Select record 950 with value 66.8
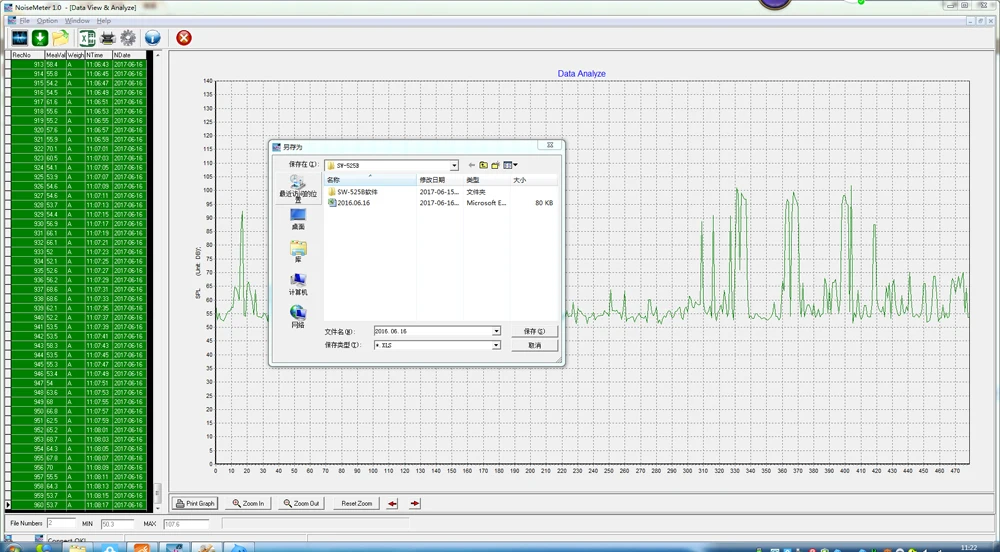 coord(79,411)
